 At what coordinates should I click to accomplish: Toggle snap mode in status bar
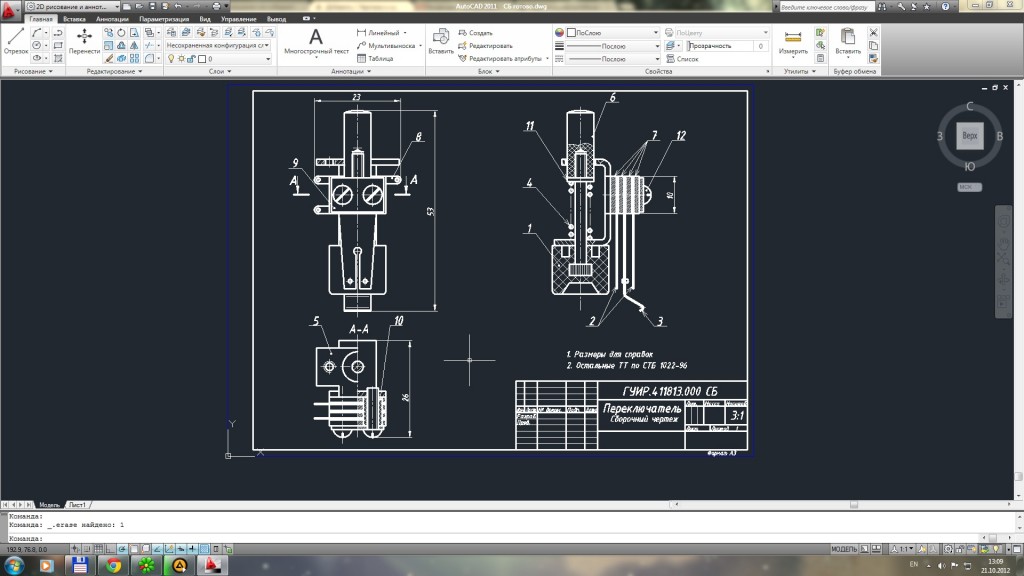pos(87,549)
